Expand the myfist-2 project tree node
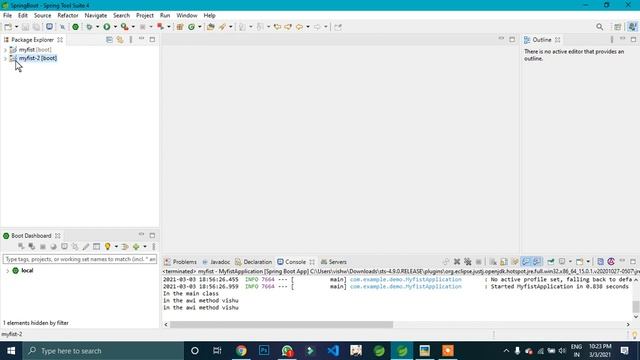Image resolution: width=640 pixels, height=360 pixels. 5,58
